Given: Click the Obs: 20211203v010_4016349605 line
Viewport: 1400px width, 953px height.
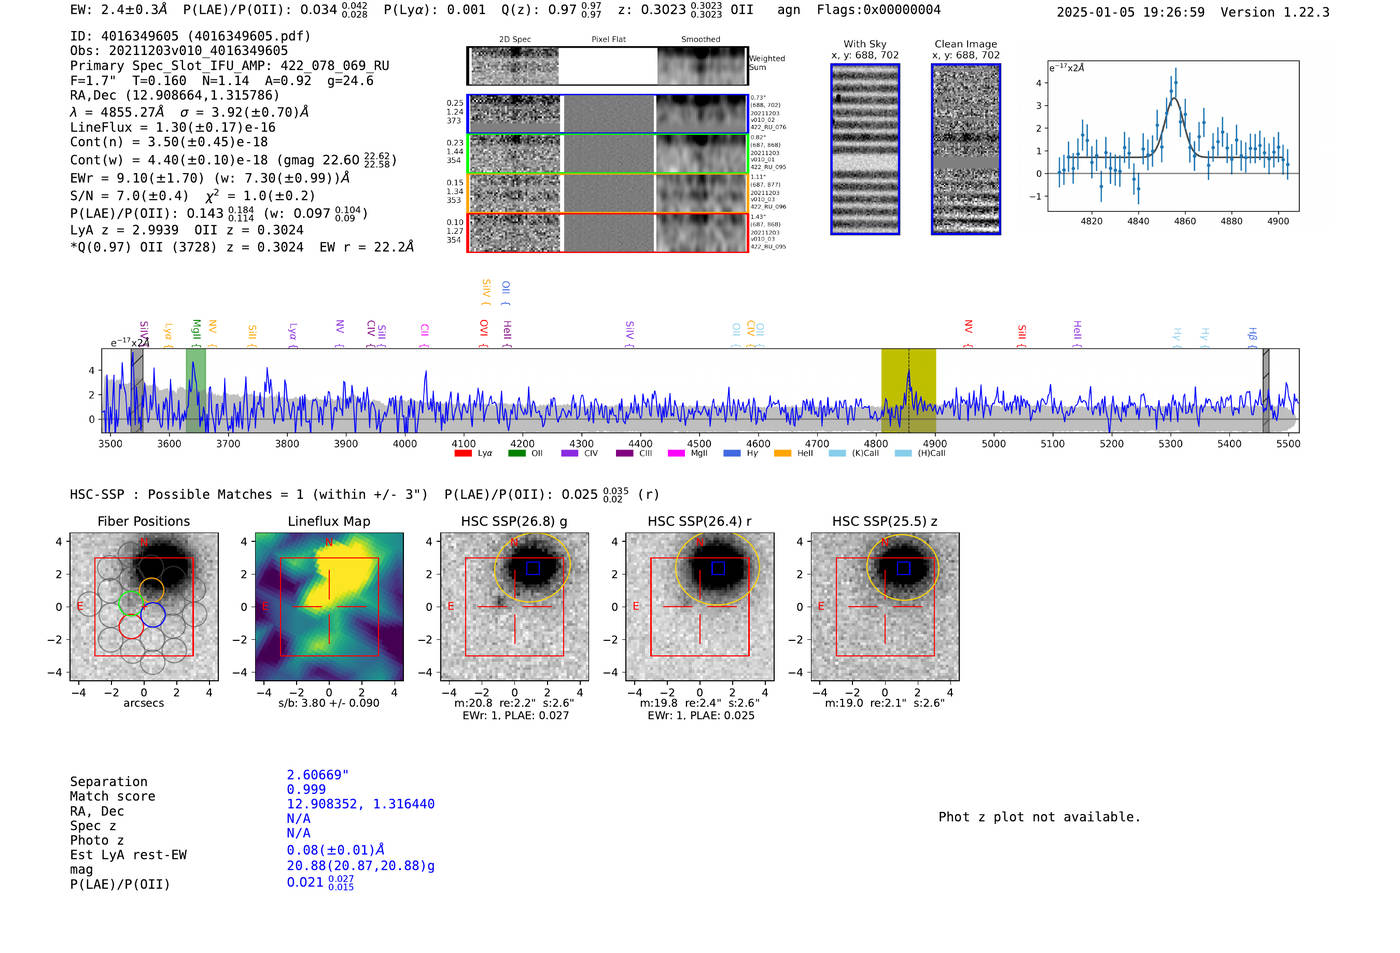Looking at the screenshot, I should tap(179, 51).
